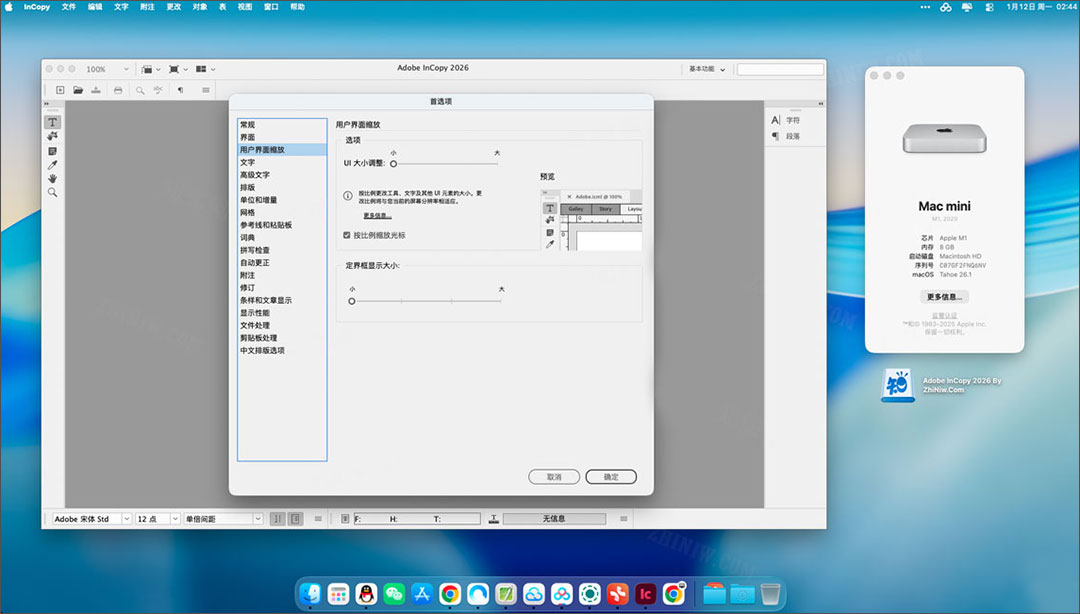1080x614 pixels.
Task: Open QQ penguin from the Dock
Action: pos(366,593)
